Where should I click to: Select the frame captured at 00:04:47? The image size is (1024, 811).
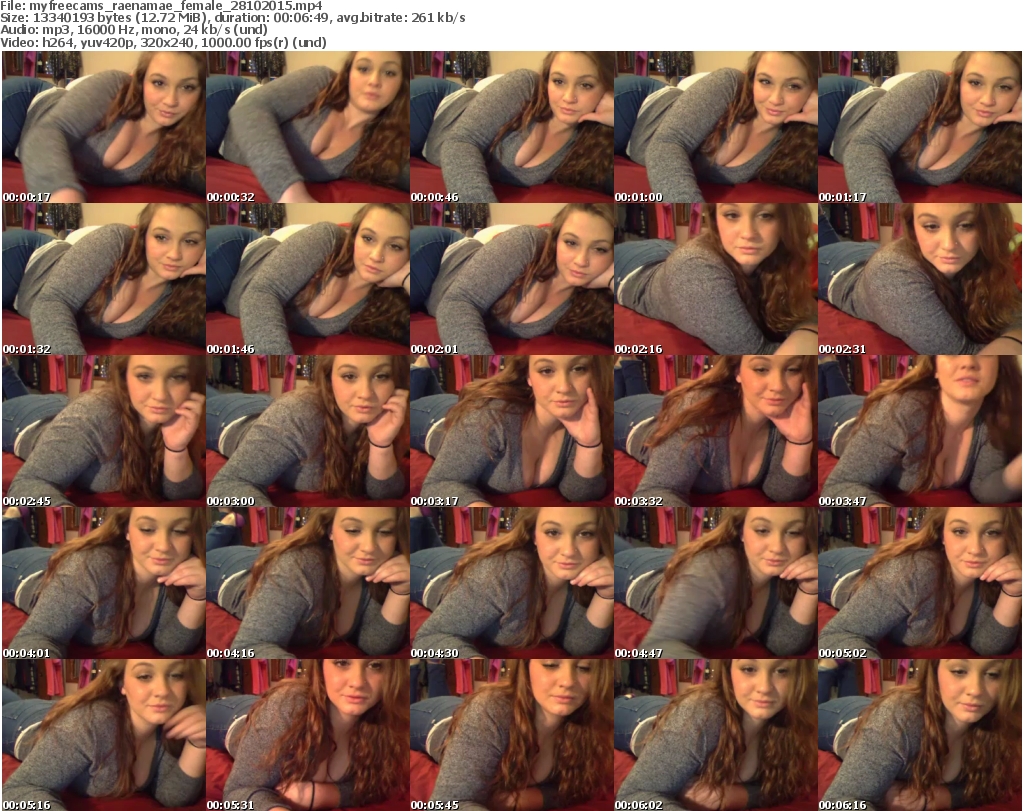(716, 583)
